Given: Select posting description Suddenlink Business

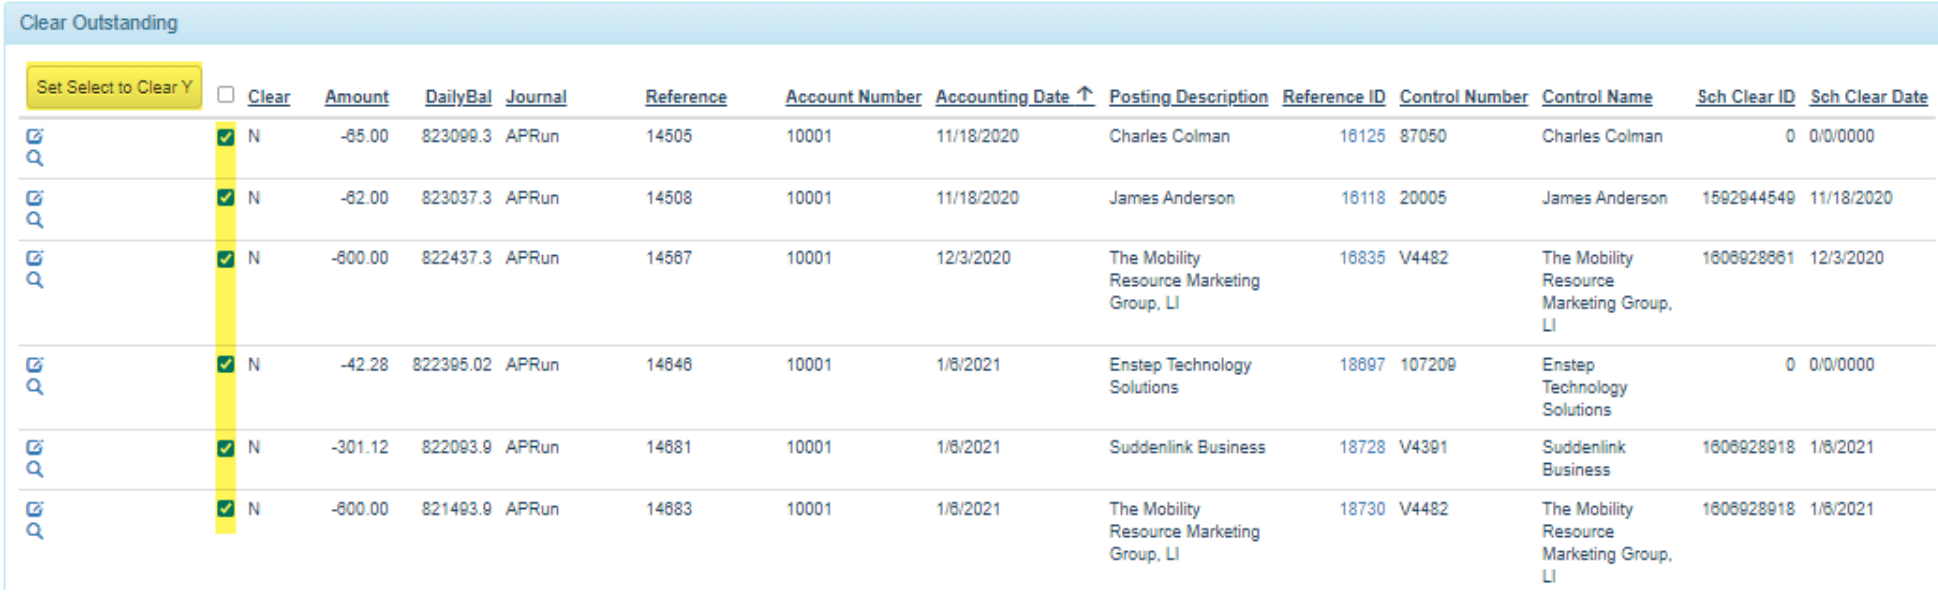Looking at the screenshot, I should pos(1187,447).
